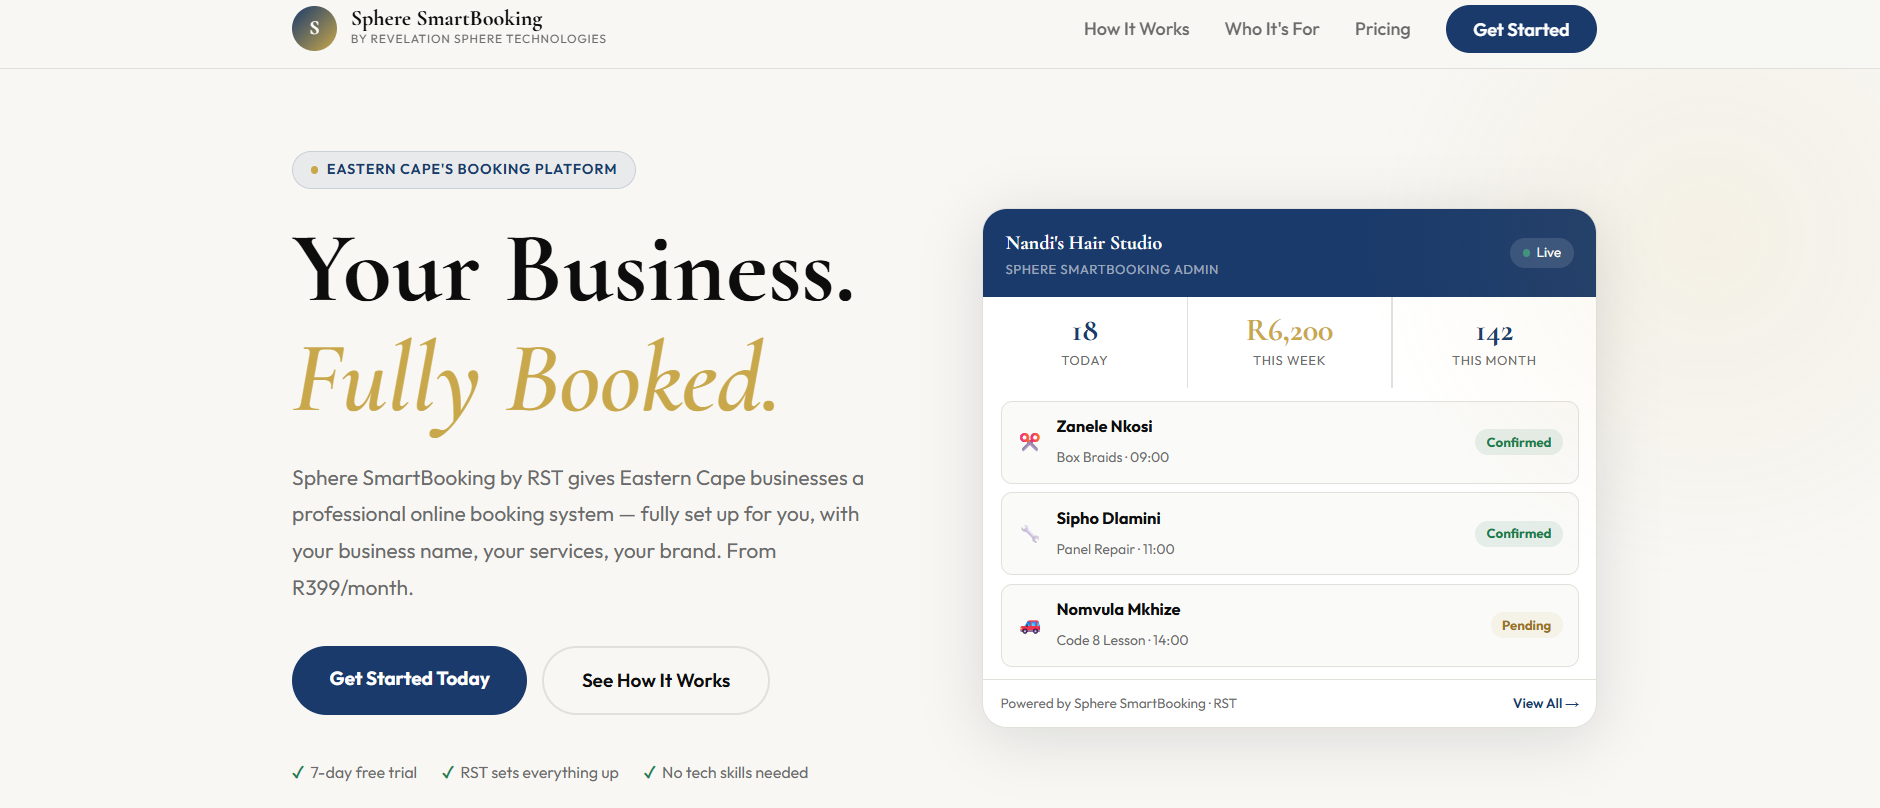
Task: Click the car icon beside Nomvula Mkhize
Action: (1030, 626)
